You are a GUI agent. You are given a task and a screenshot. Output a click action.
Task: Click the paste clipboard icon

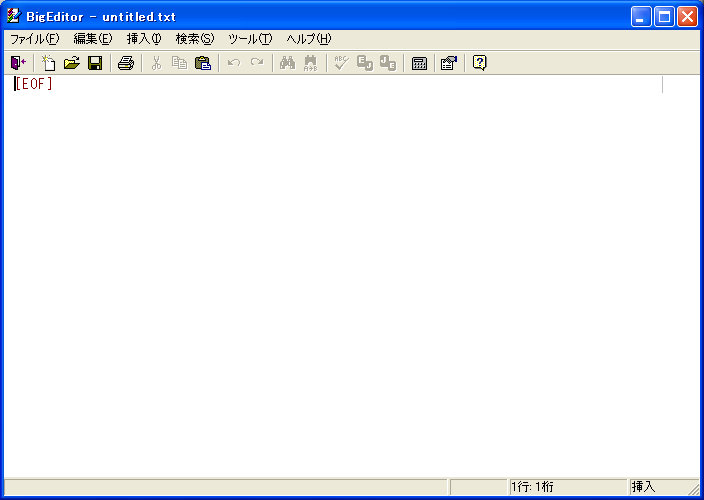pyautogui.click(x=203, y=63)
